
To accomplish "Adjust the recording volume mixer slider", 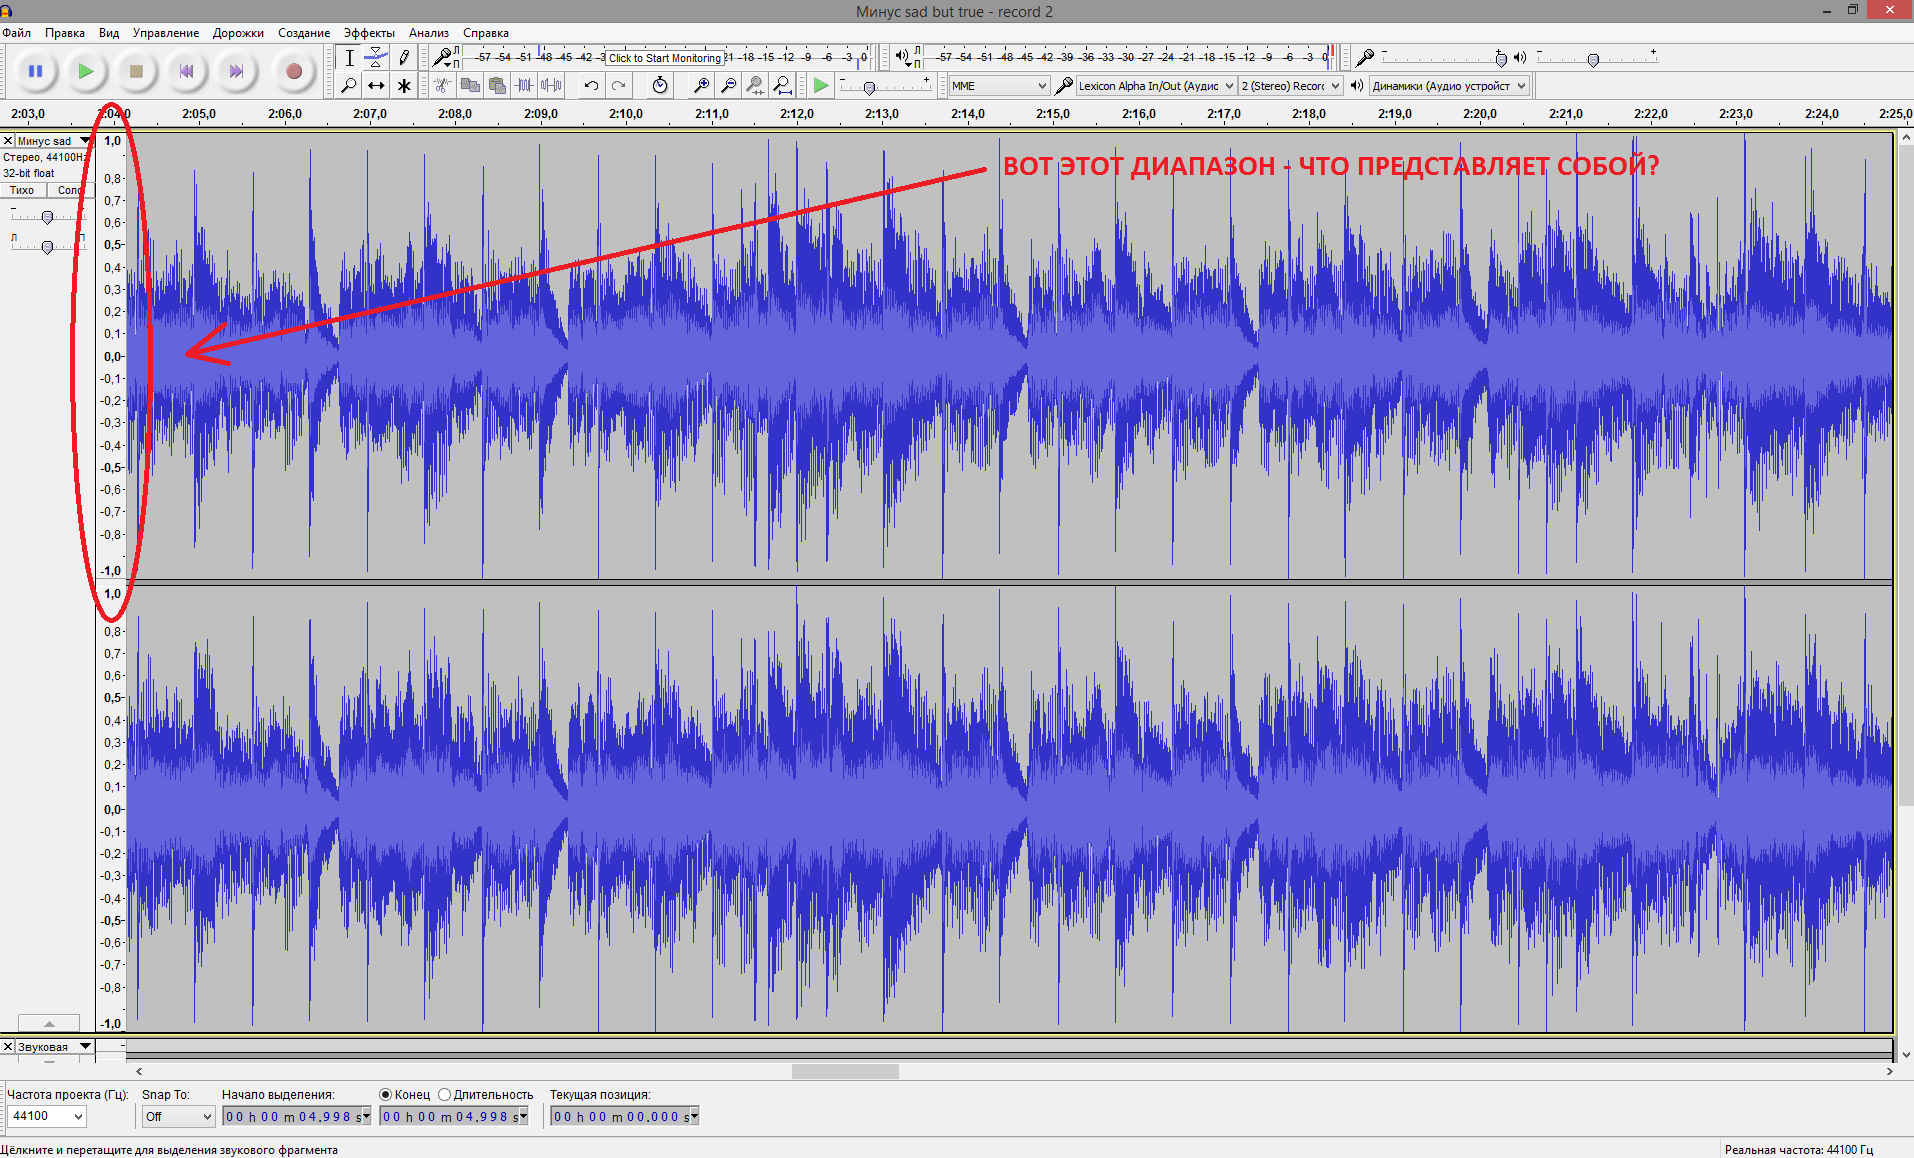I will 1501,59.
